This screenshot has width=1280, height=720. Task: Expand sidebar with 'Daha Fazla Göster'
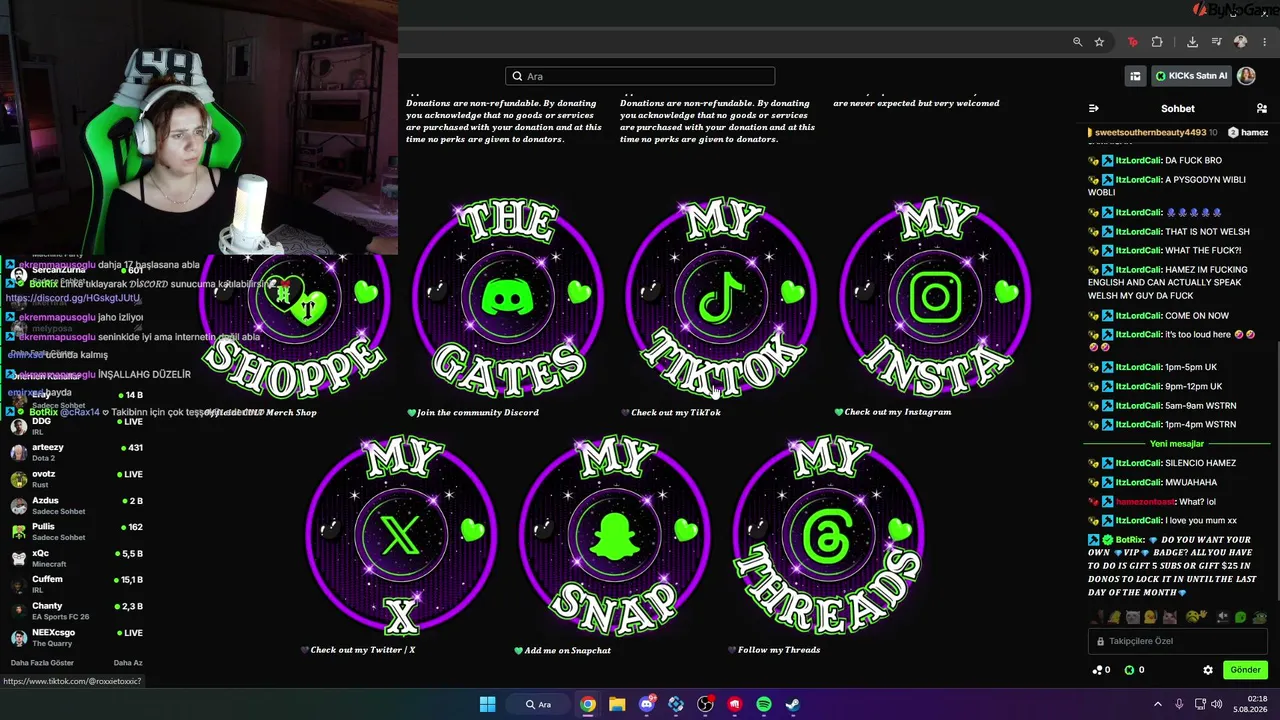[x=42, y=663]
